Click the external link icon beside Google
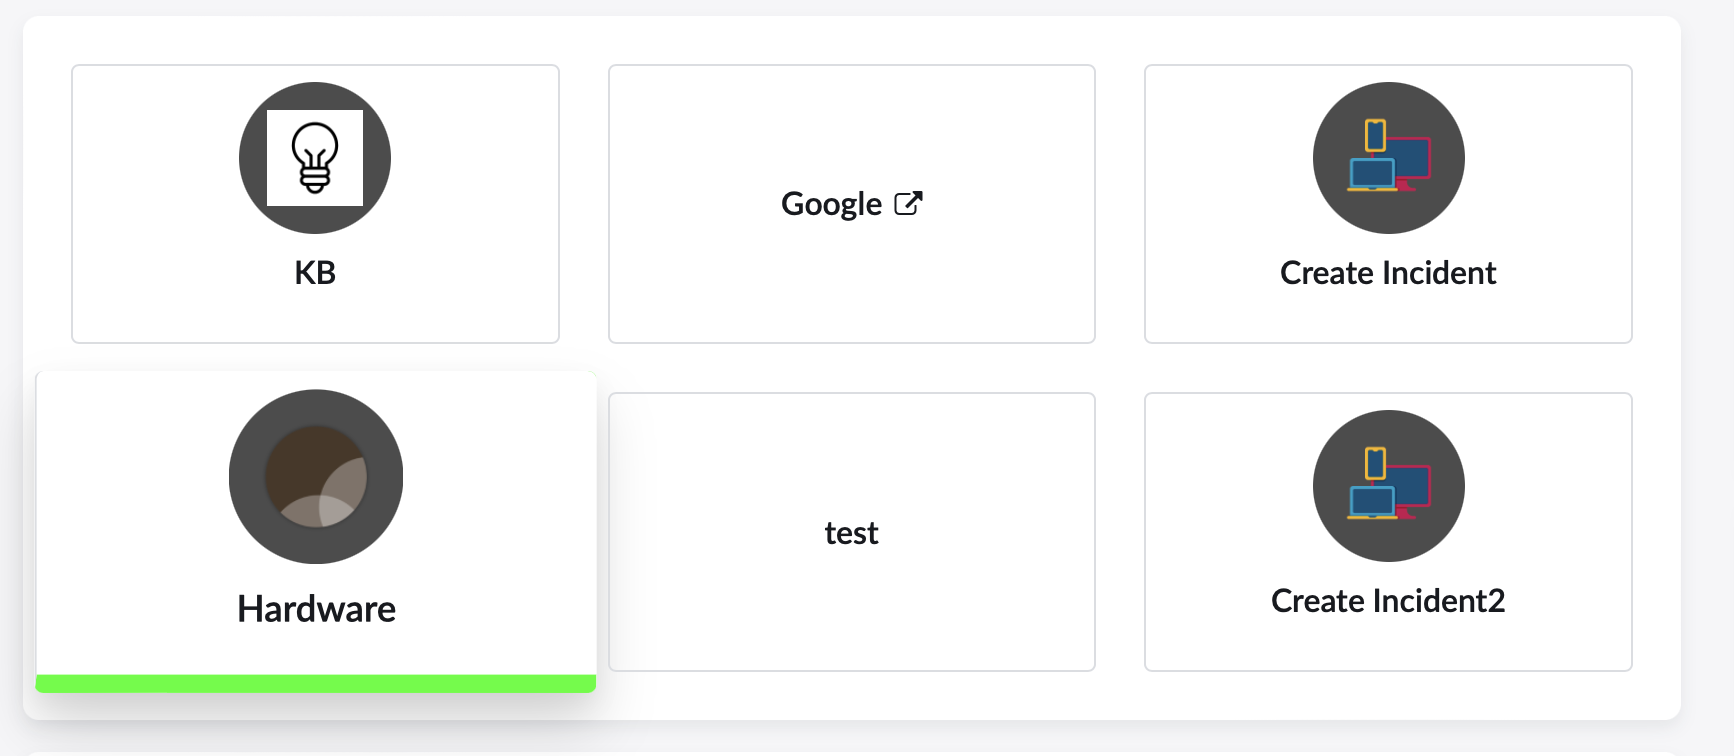This screenshot has width=1734, height=756. tap(908, 202)
